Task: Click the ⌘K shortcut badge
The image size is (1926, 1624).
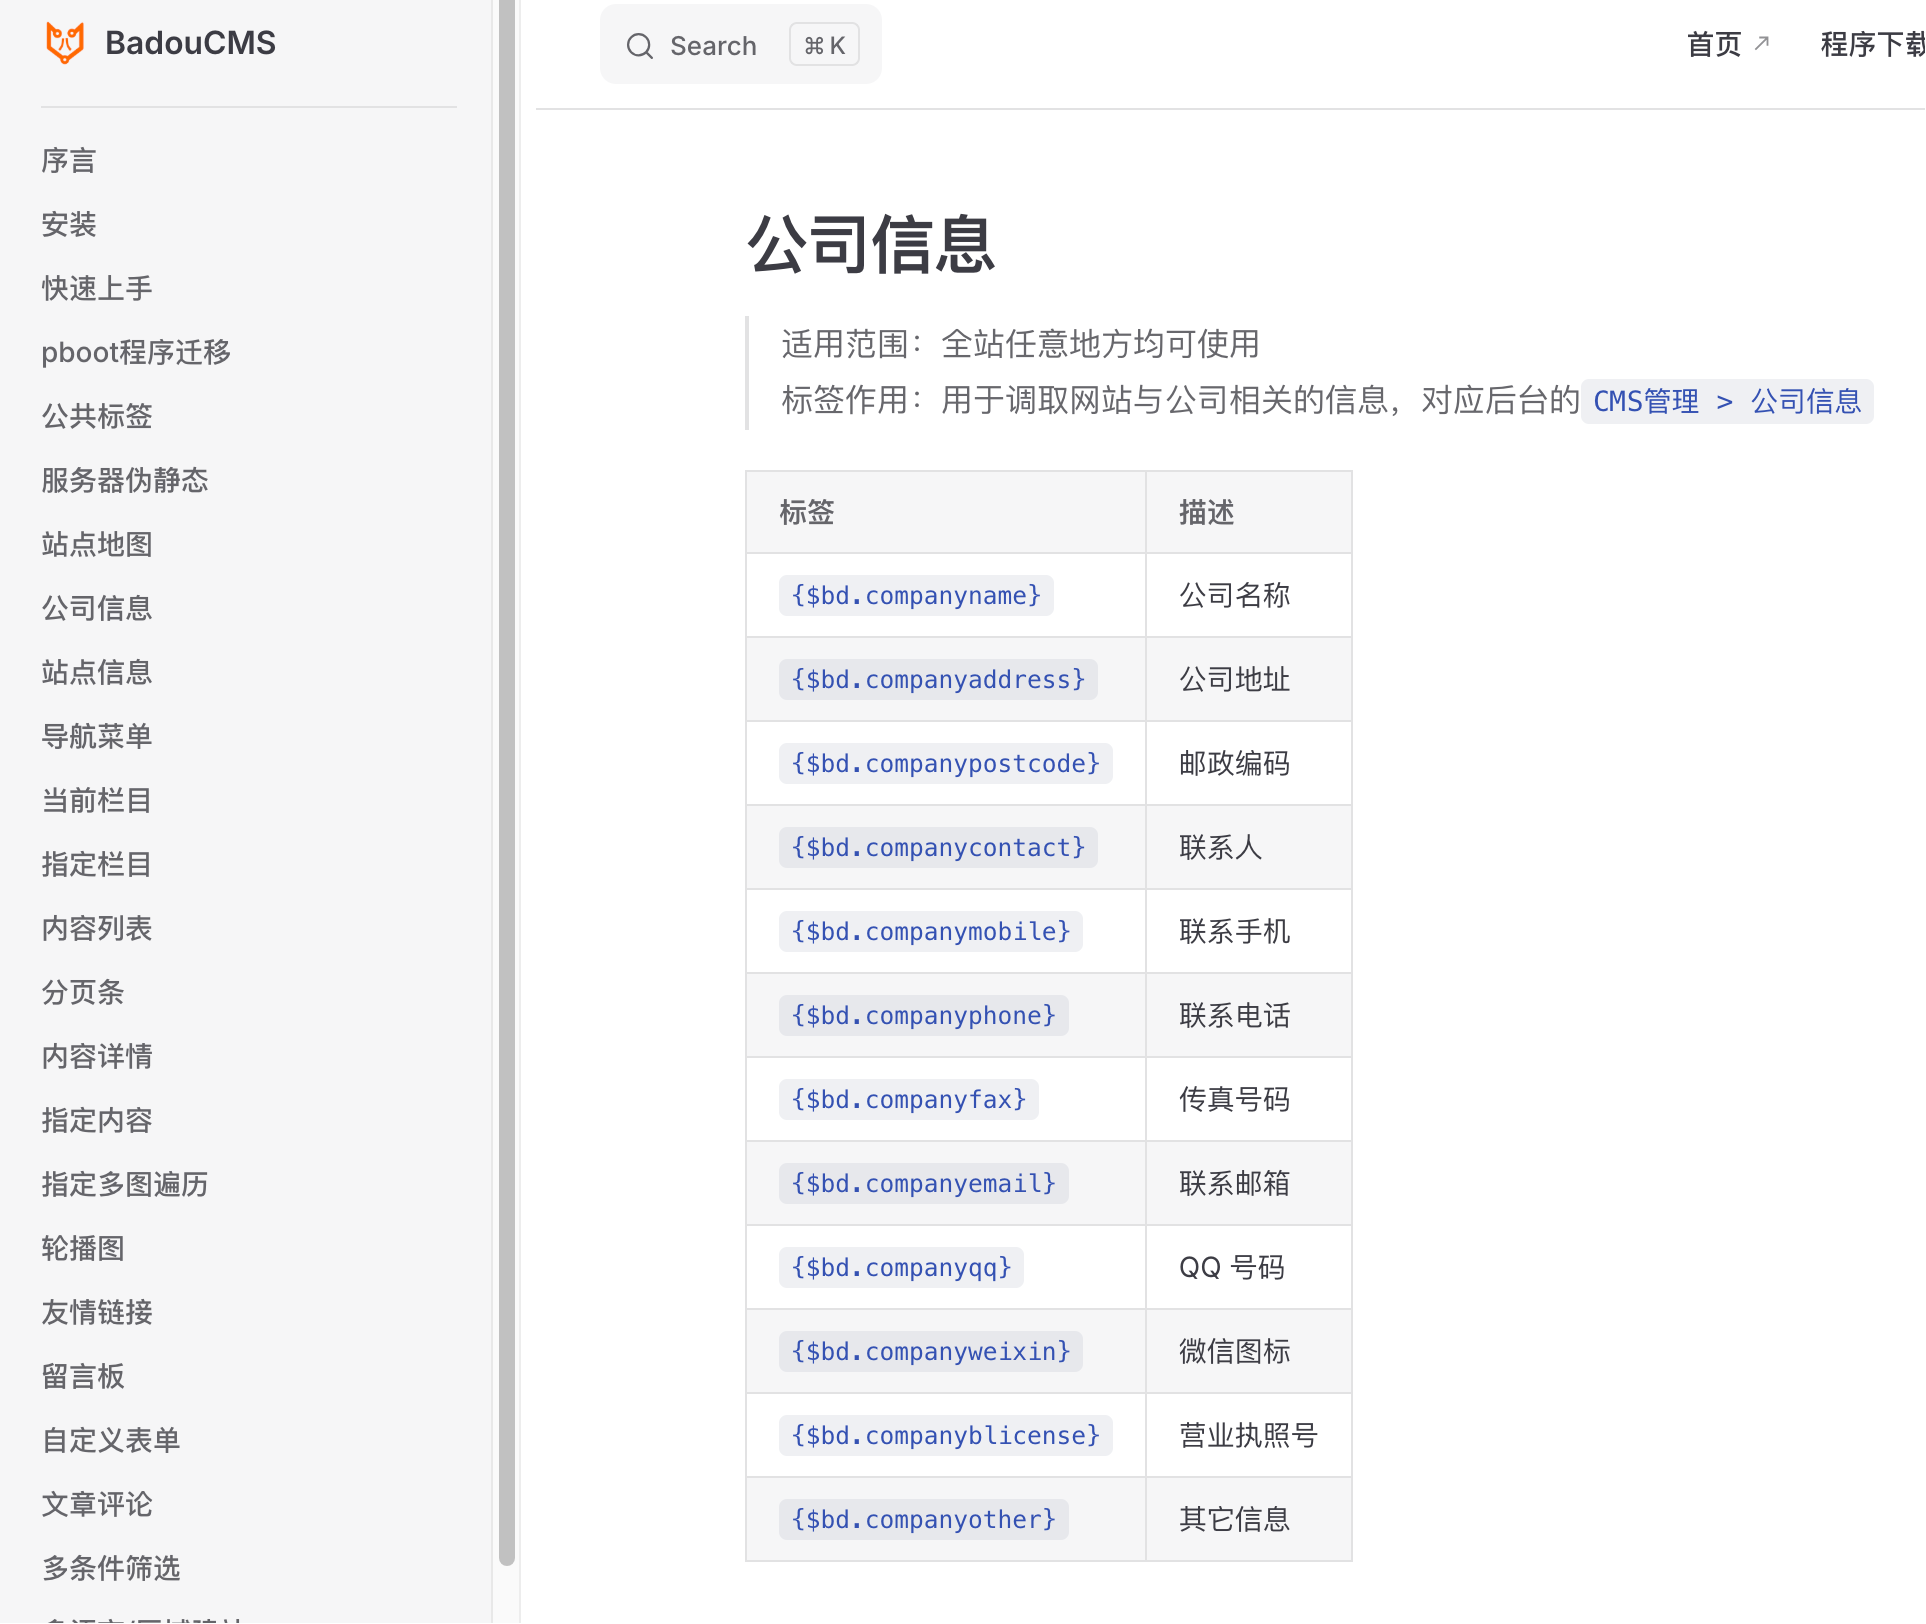Action: 824,46
